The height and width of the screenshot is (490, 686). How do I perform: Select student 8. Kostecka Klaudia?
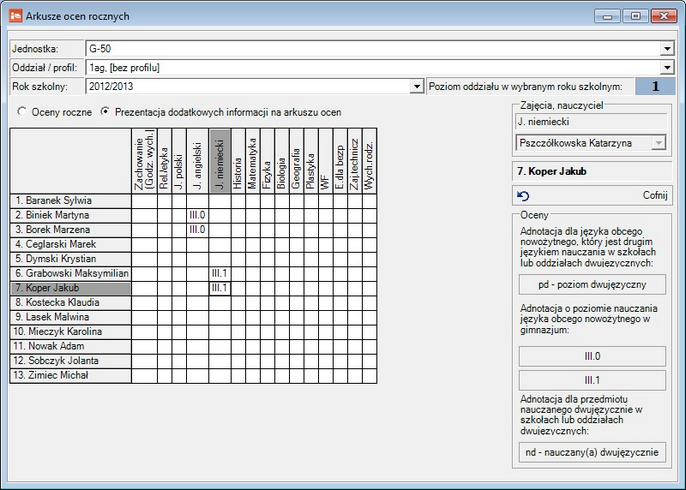tap(70, 302)
